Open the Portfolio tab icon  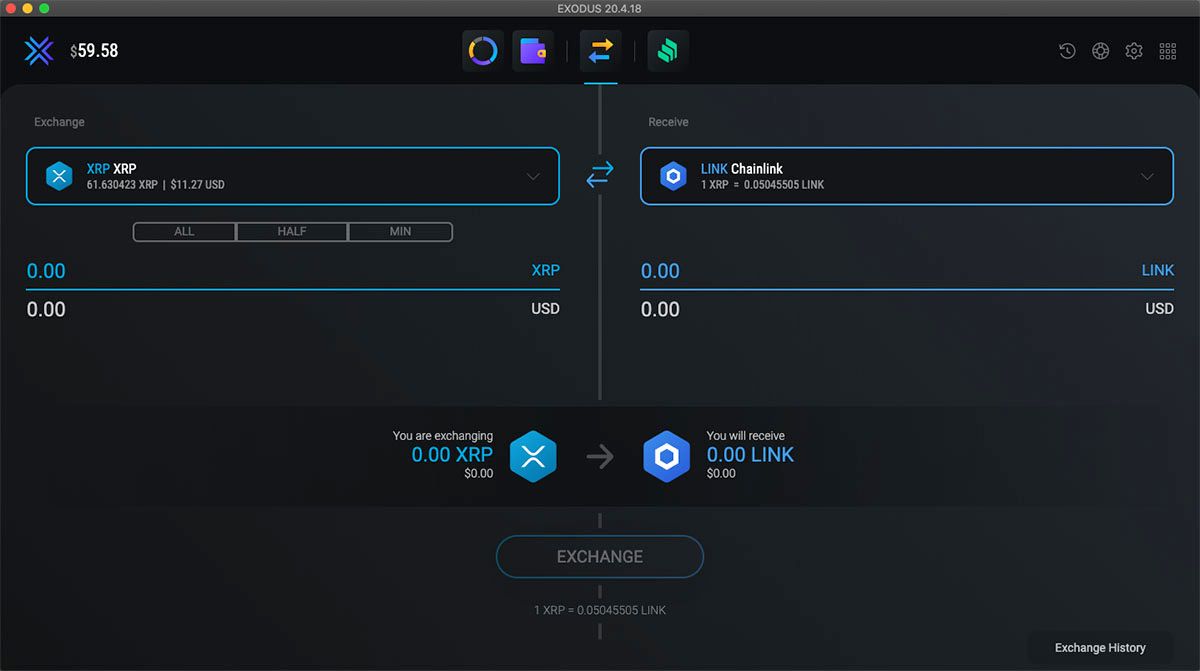[483, 51]
